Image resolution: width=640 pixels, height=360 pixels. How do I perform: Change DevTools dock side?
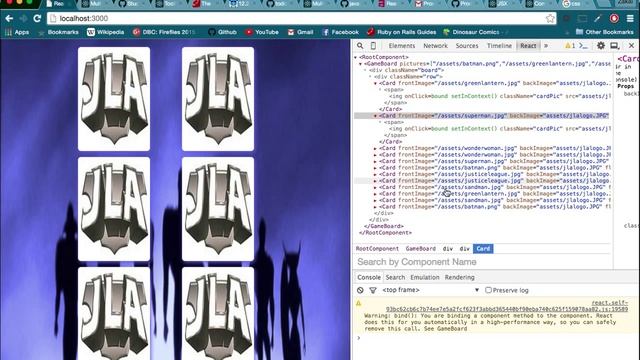[x=615, y=46]
